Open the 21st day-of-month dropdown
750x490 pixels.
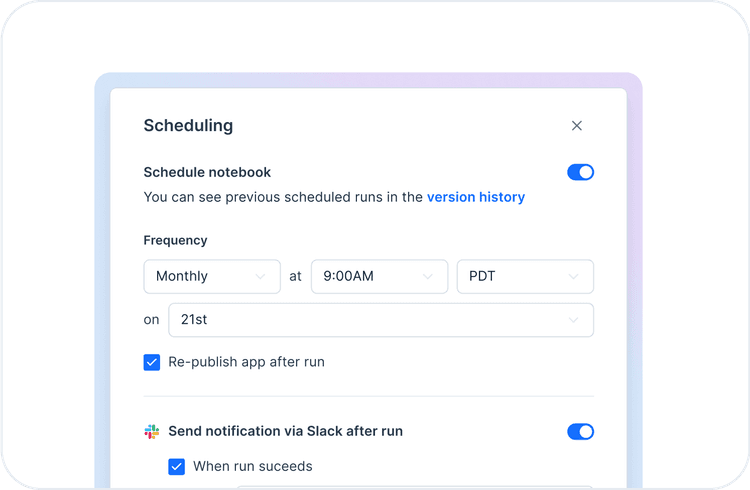point(381,320)
